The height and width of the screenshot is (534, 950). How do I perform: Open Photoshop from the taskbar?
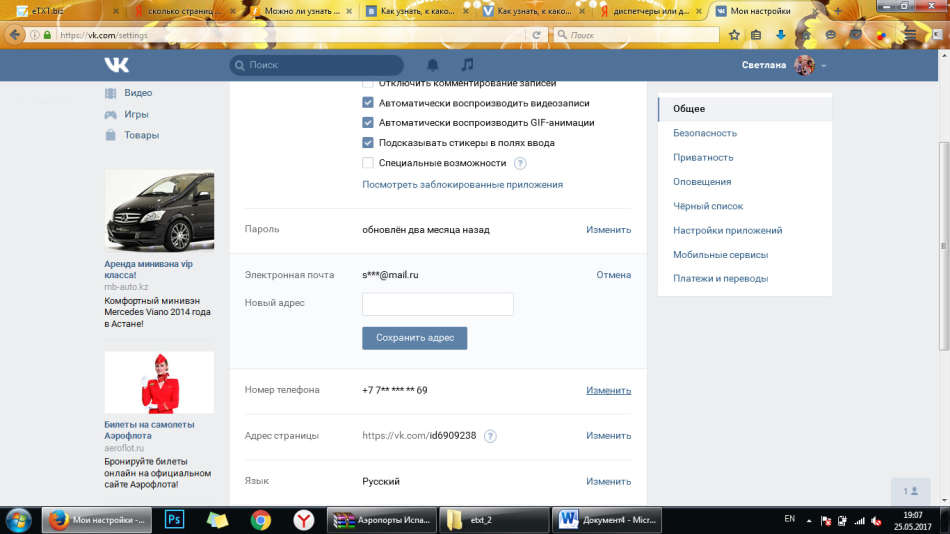coord(175,519)
